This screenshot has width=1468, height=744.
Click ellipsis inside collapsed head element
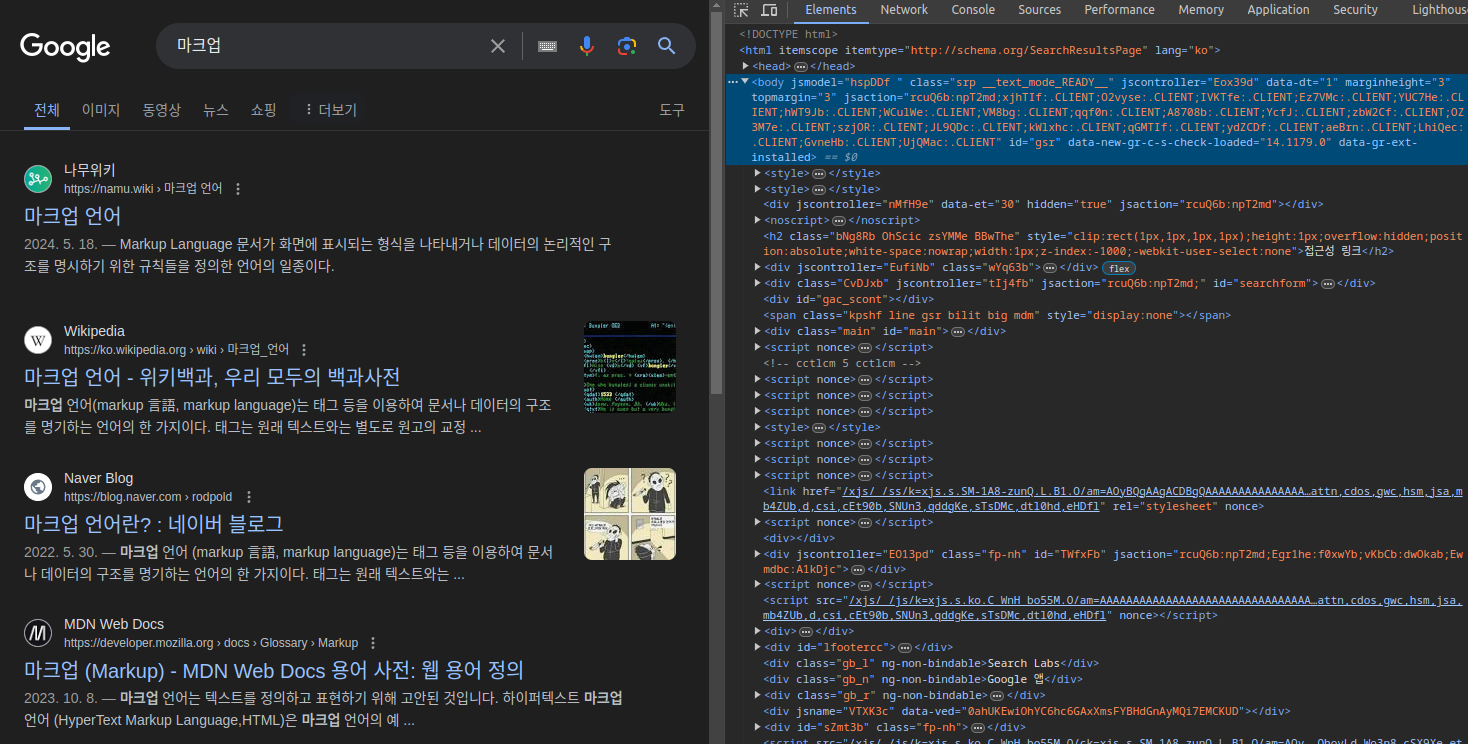(801, 66)
